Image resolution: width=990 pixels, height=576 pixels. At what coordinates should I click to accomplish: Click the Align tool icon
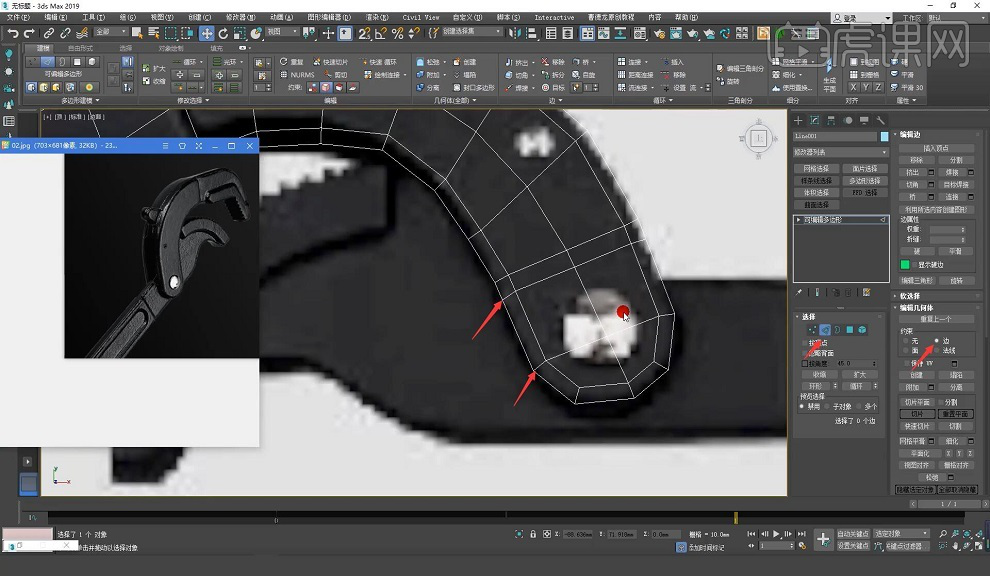tap(531, 33)
